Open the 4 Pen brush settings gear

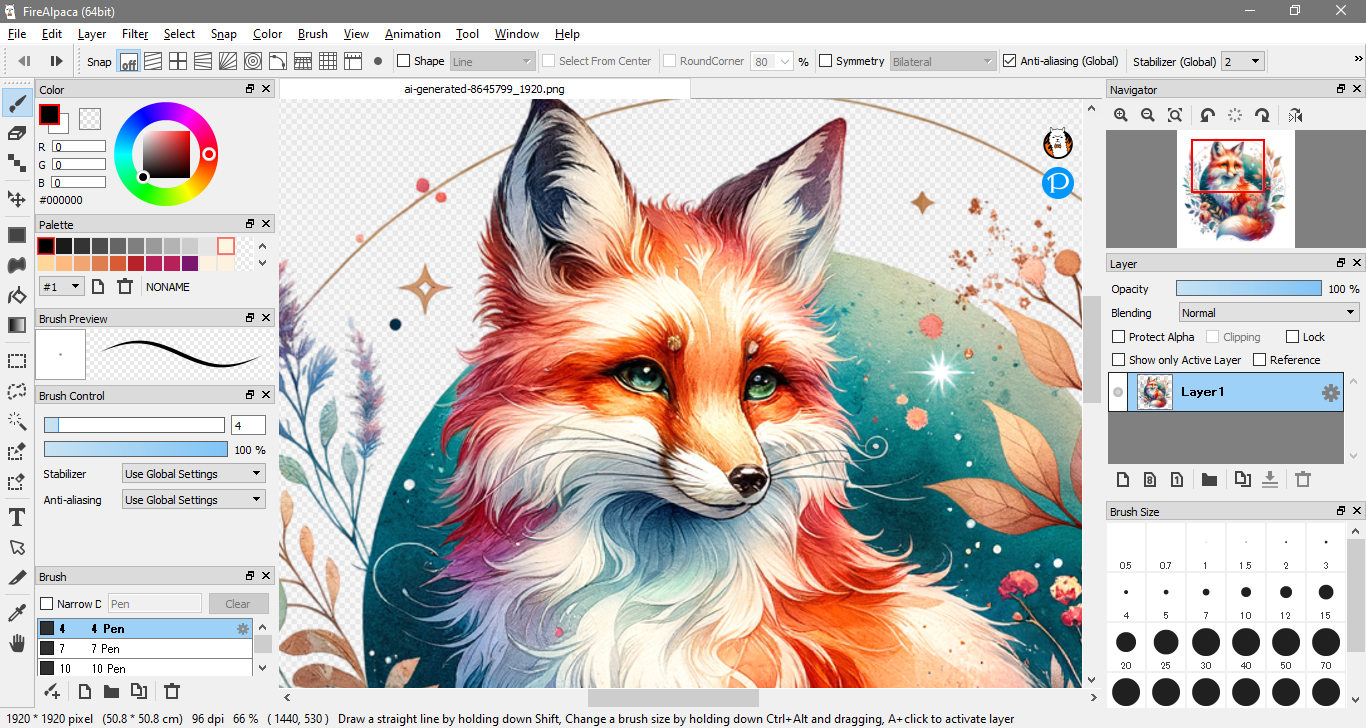click(242, 629)
